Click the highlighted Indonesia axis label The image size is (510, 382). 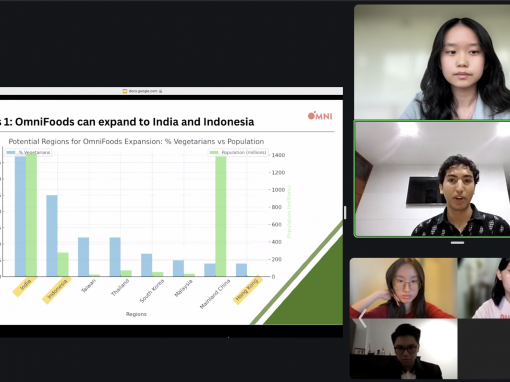57,290
